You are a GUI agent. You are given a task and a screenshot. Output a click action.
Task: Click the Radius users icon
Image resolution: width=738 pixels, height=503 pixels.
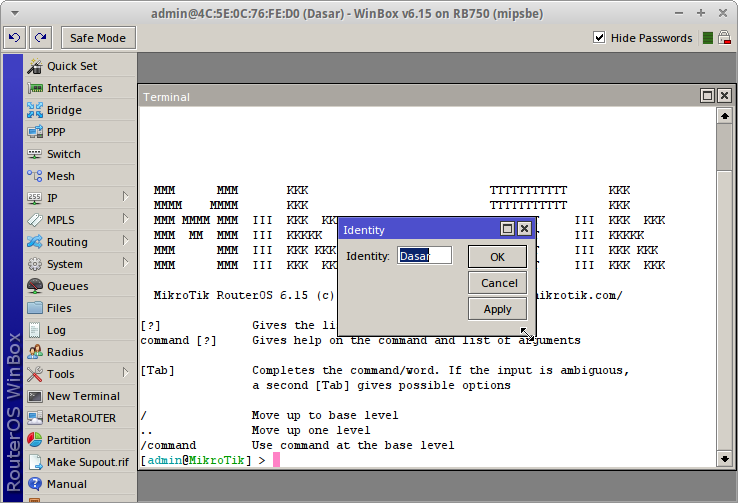[34, 352]
